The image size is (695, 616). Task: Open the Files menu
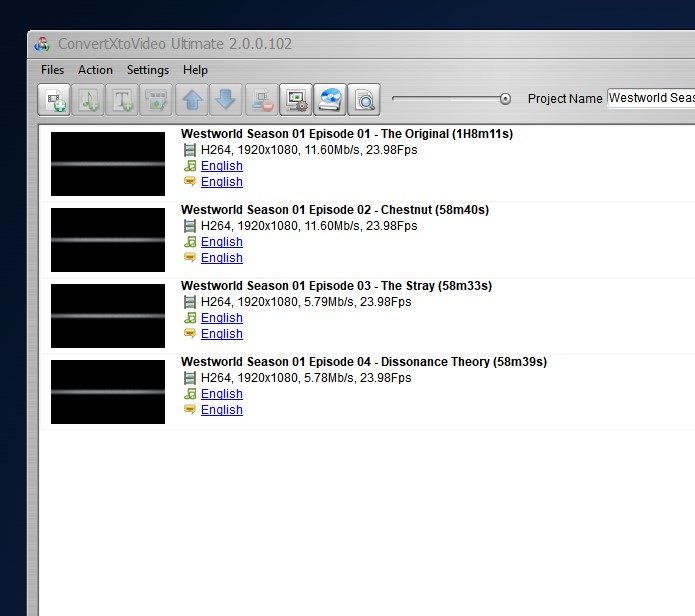click(52, 70)
